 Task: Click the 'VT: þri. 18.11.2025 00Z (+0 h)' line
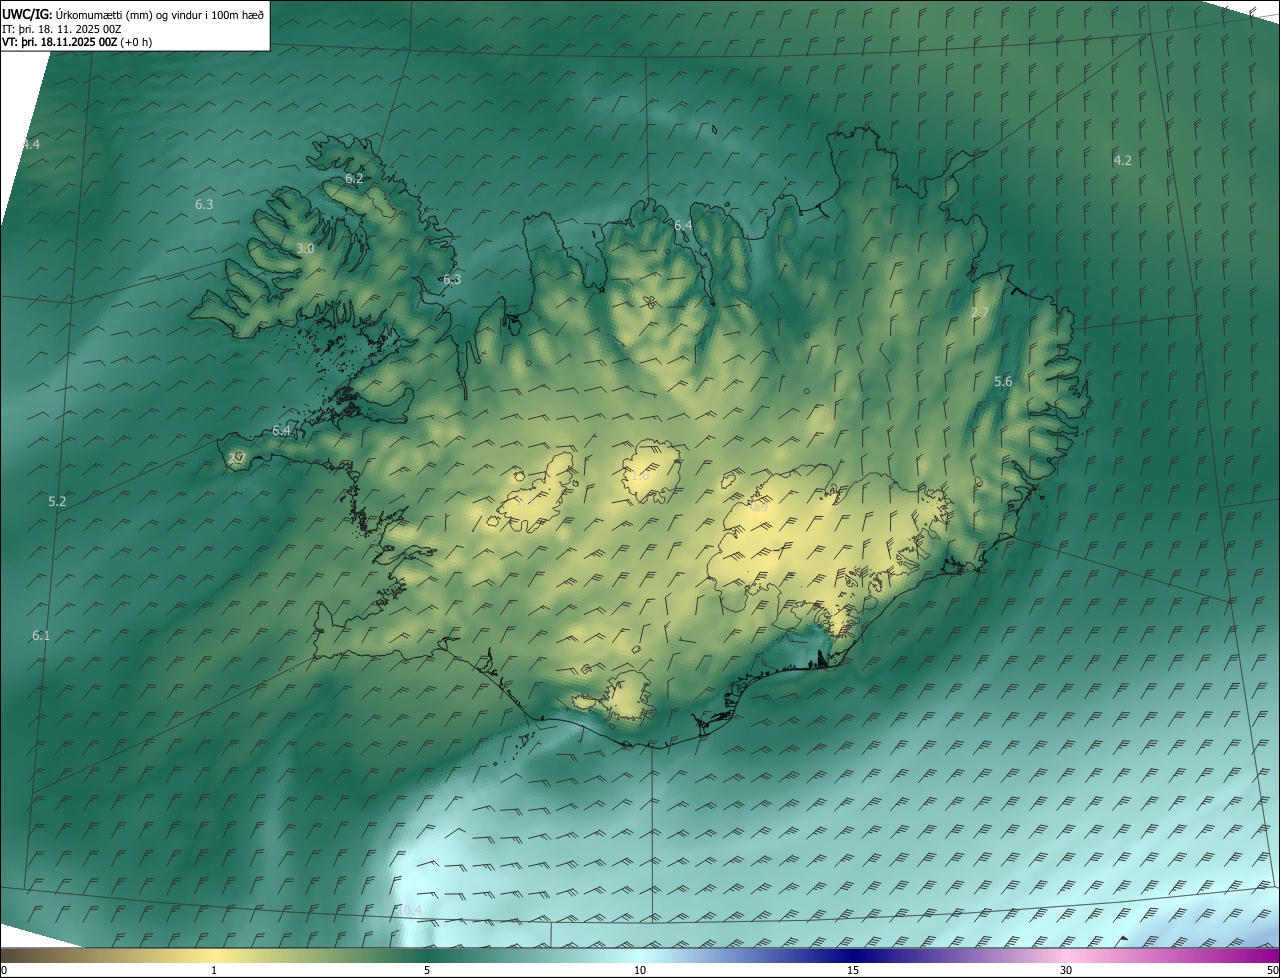click(77, 42)
